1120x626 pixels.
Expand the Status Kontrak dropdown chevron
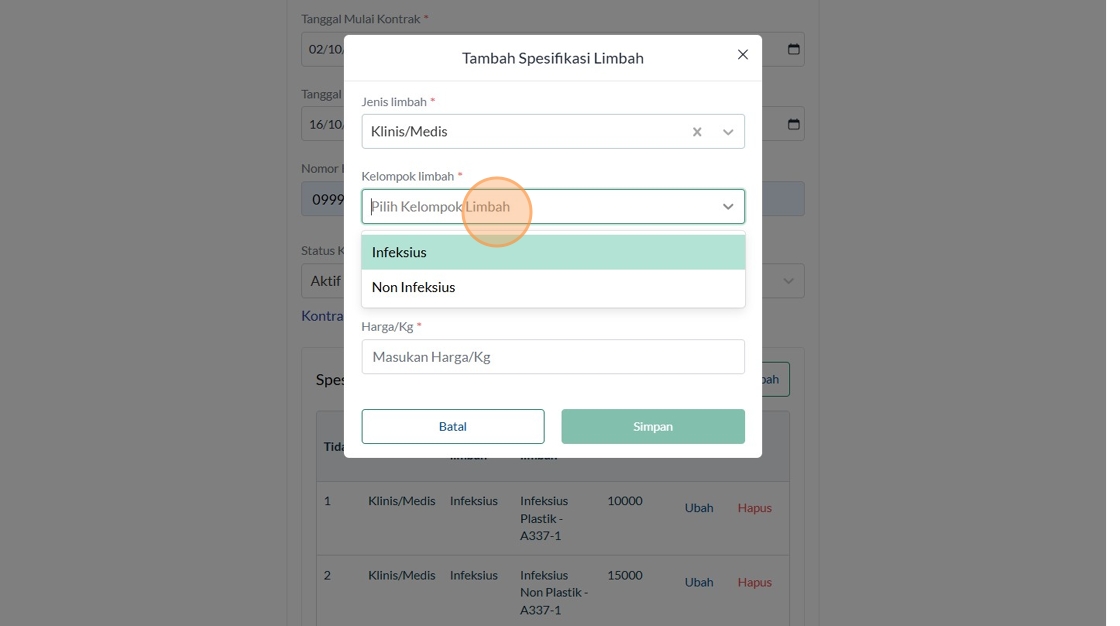(x=789, y=281)
